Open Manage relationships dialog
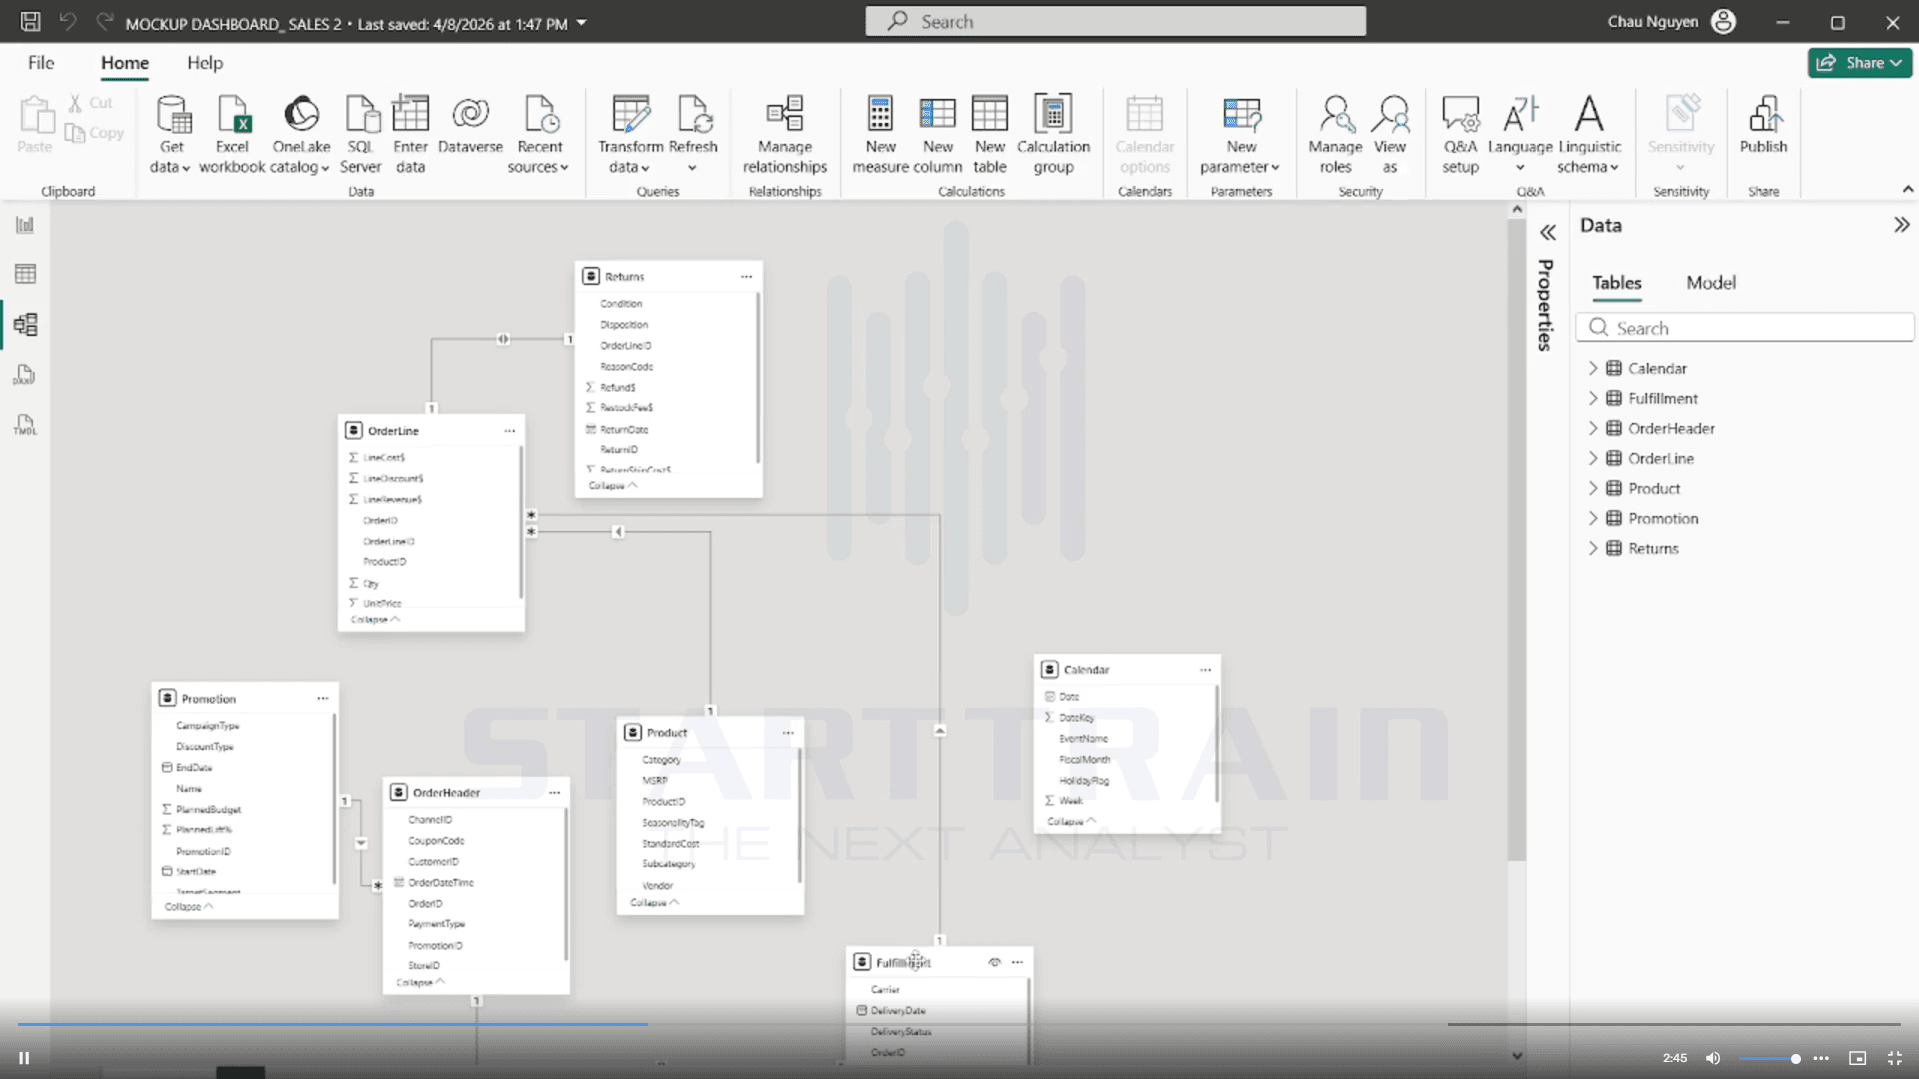The height and width of the screenshot is (1079, 1919). pyautogui.click(x=785, y=135)
